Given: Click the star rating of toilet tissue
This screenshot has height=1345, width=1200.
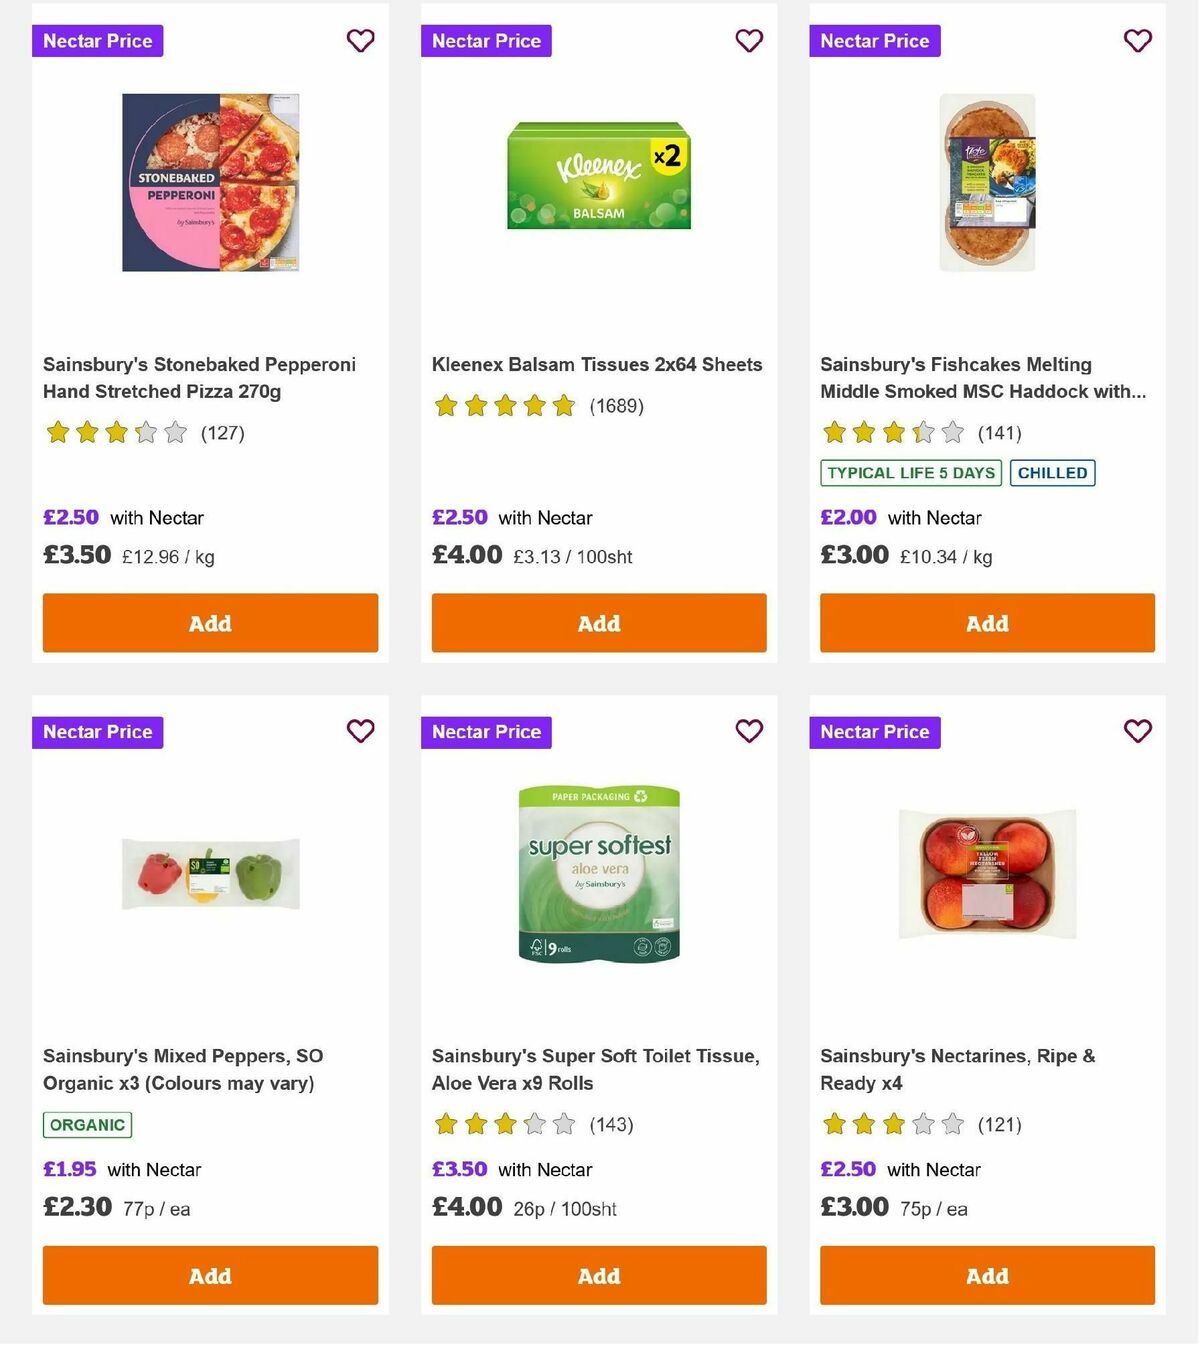Looking at the screenshot, I should click(505, 1124).
